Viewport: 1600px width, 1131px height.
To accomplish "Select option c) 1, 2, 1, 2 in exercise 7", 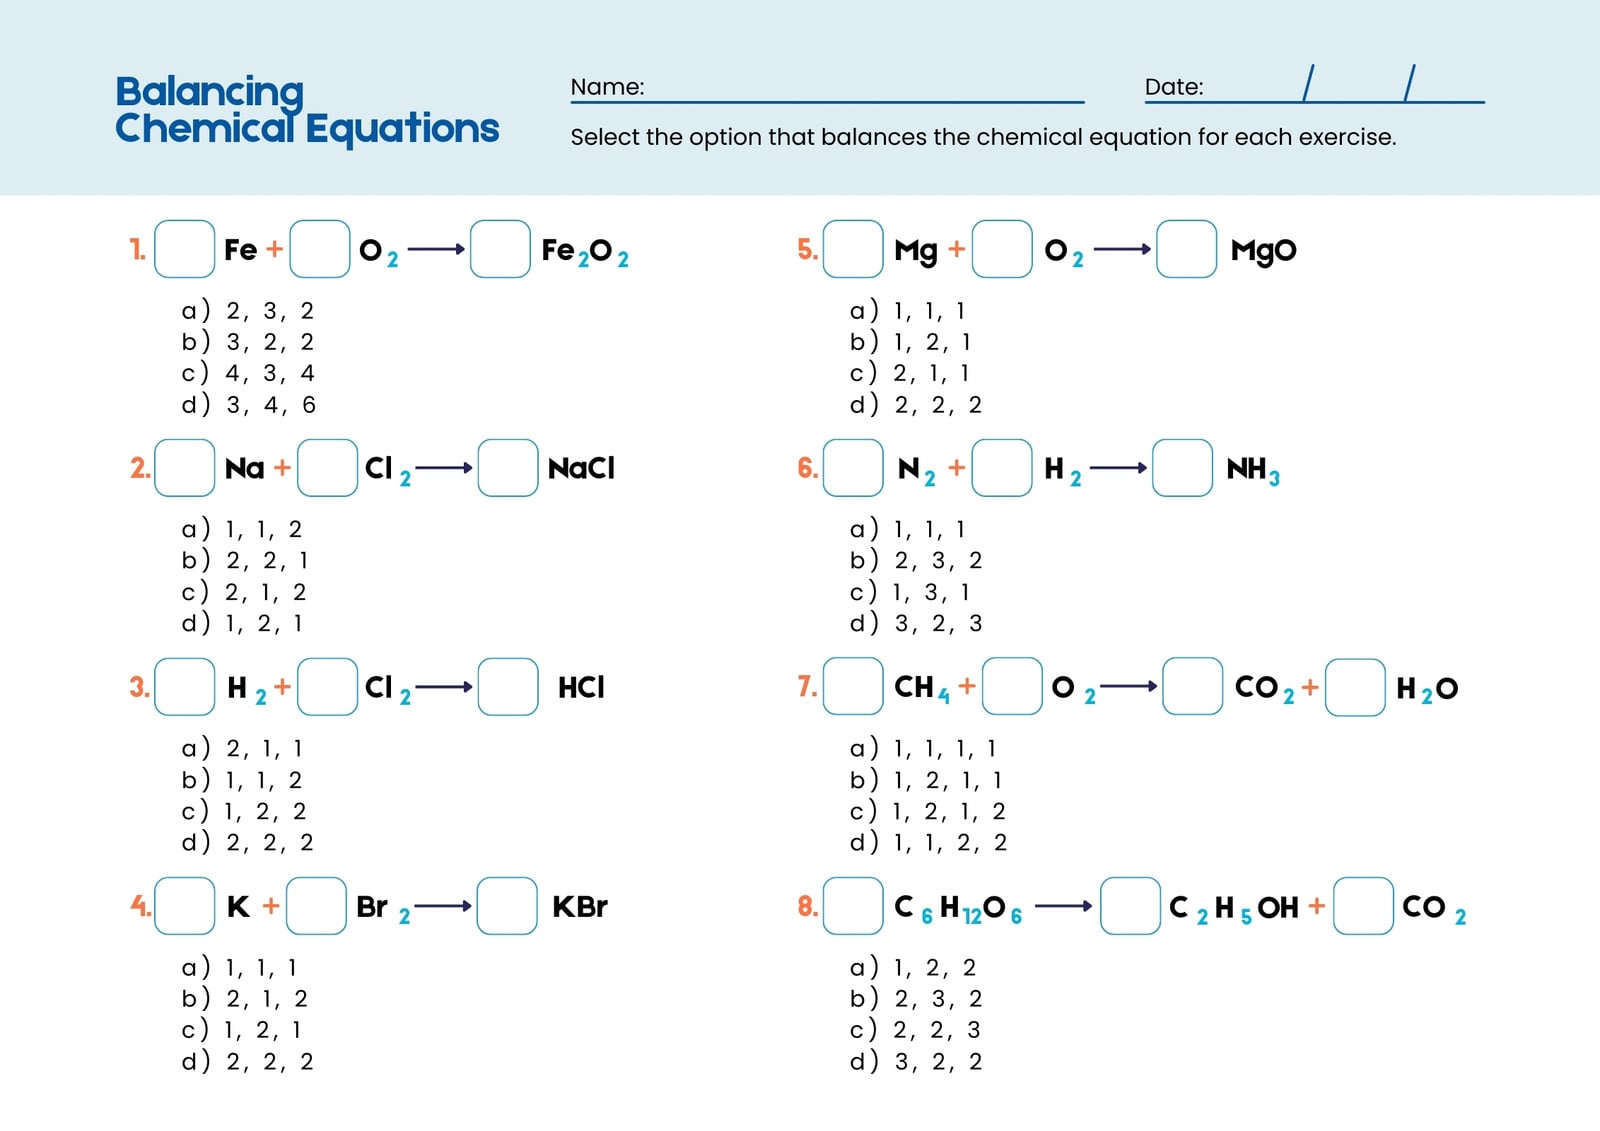I will [928, 811].
